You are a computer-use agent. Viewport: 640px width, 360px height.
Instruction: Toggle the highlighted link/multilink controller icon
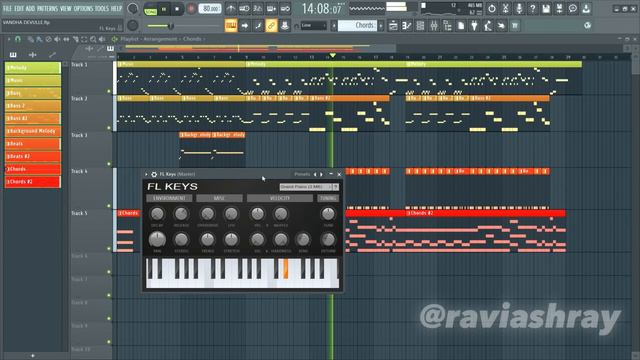(x=271, y=26)
